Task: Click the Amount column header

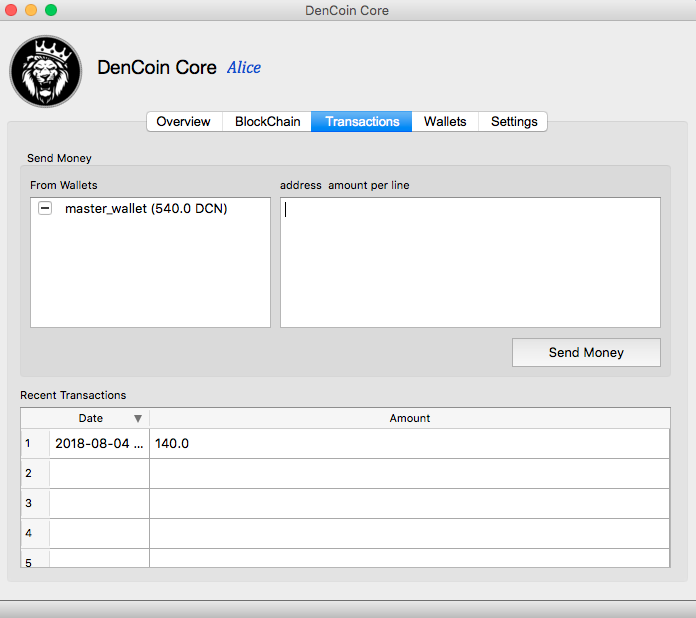Action: [x=410, y=418]
